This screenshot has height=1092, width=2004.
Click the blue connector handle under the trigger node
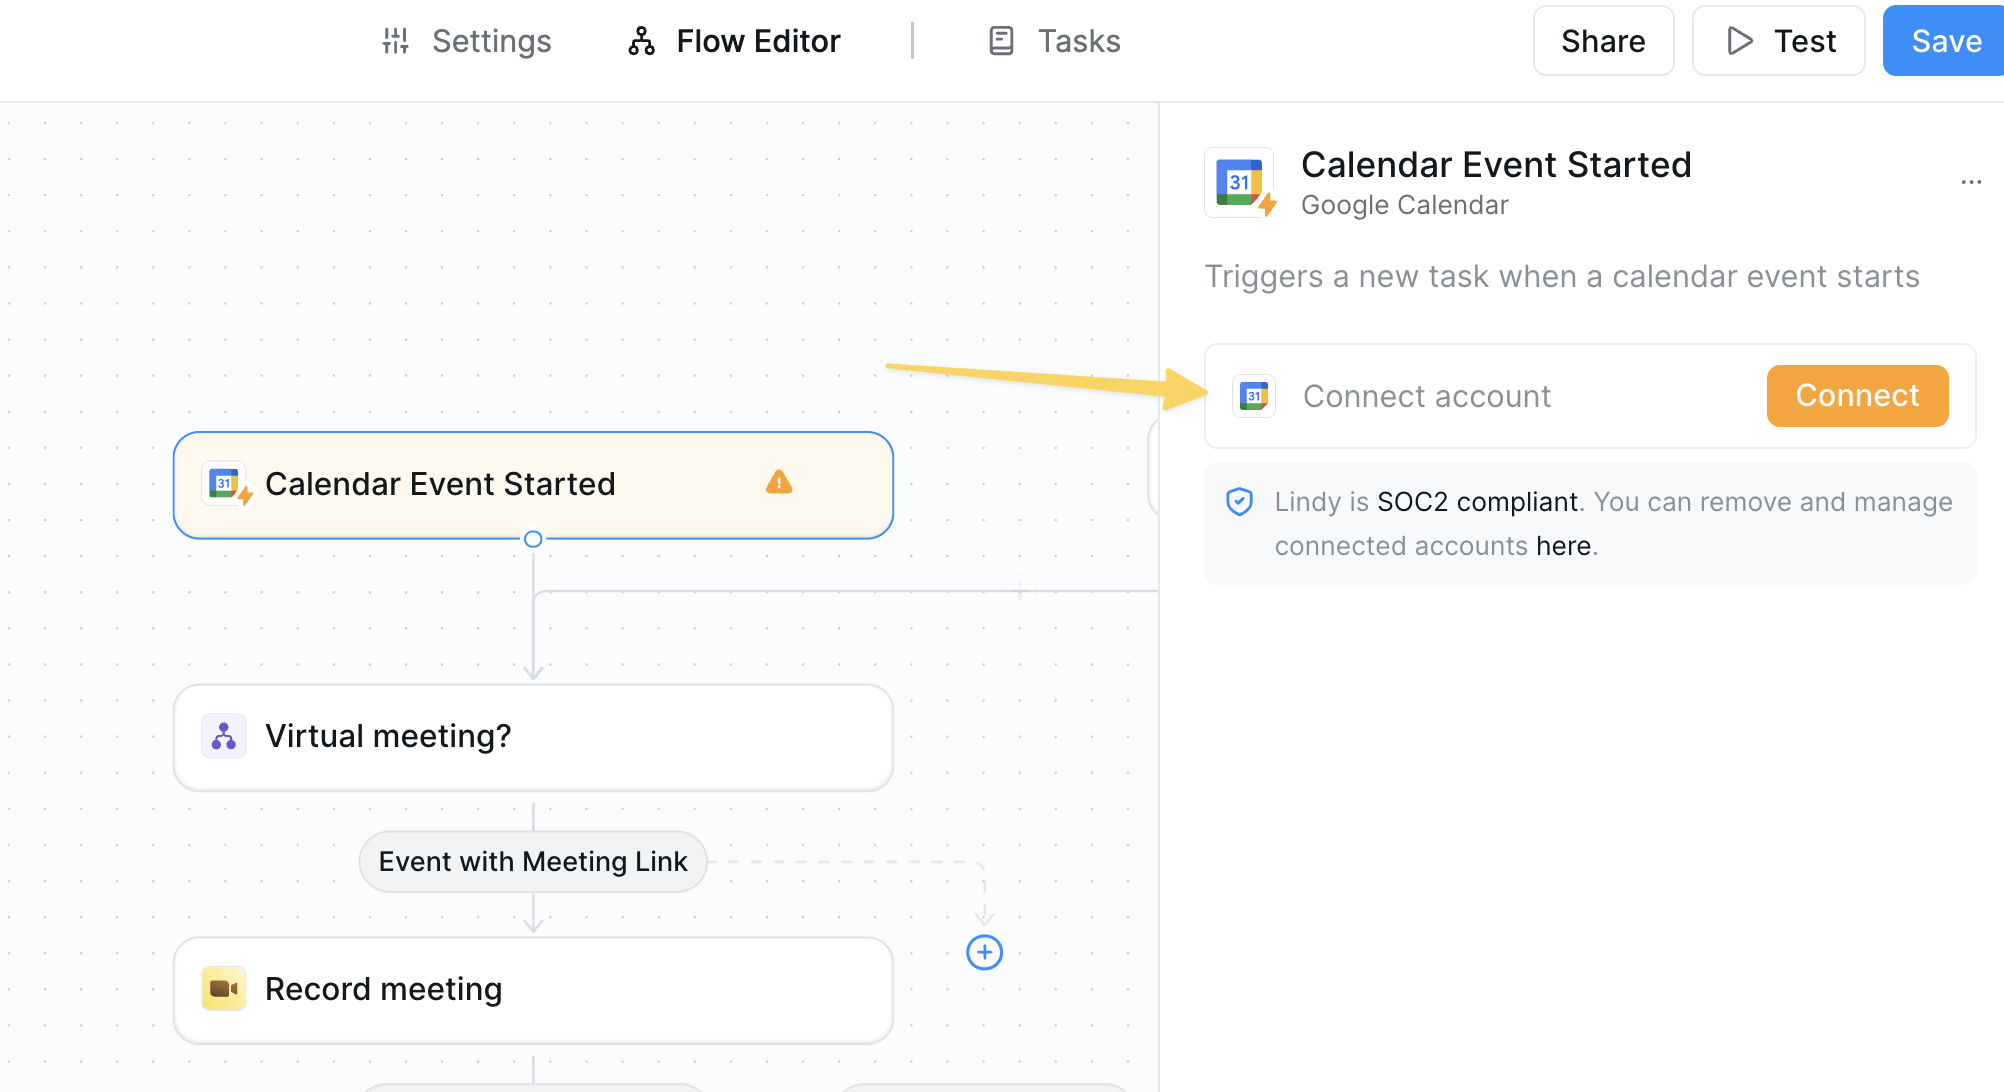pyautogui.click(x=533, y=539)
